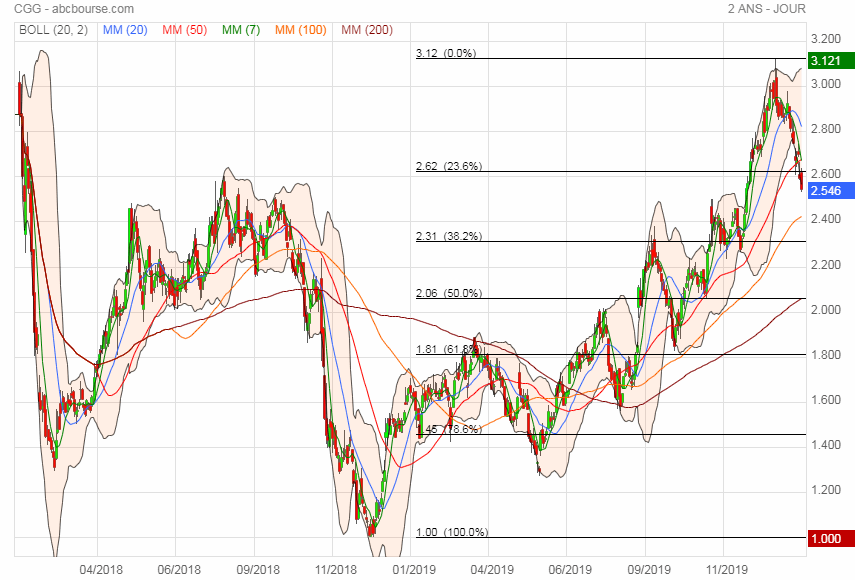The height and width of the screenshot is (580, 855).
Task: Click the 06/2018 date axis label
Action: pos(179,570)
